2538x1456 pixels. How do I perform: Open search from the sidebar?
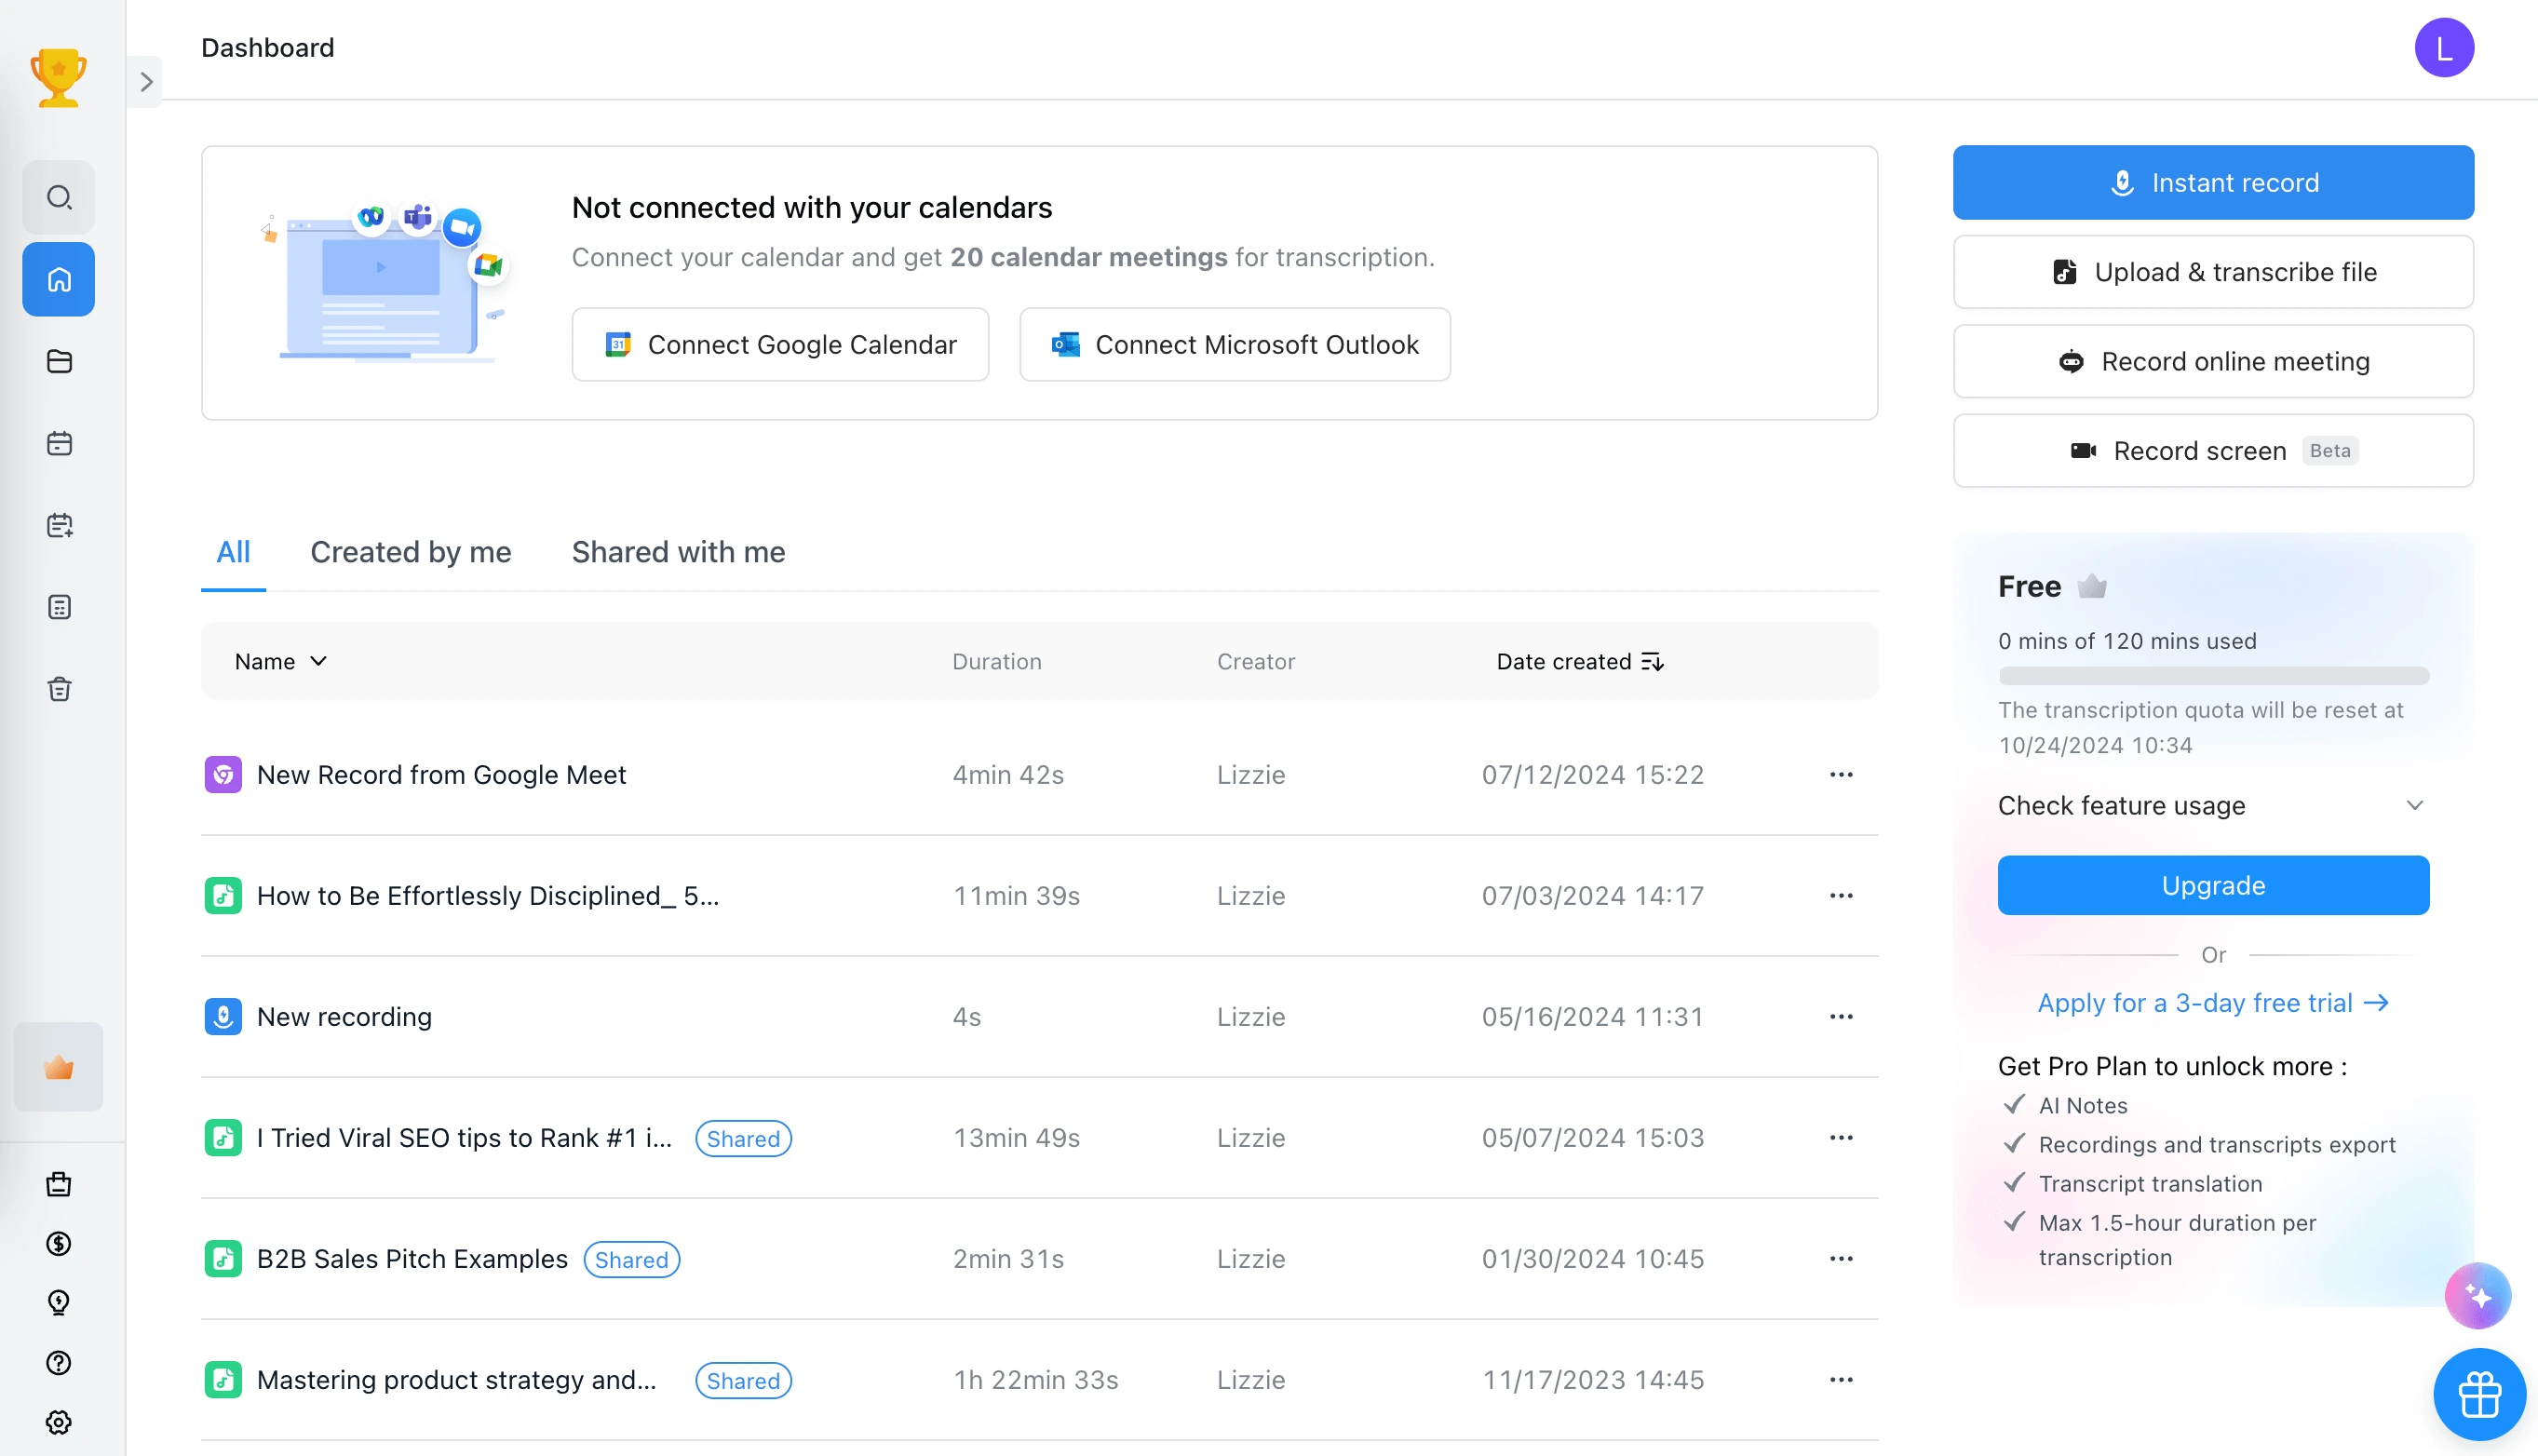pos(59,197)
